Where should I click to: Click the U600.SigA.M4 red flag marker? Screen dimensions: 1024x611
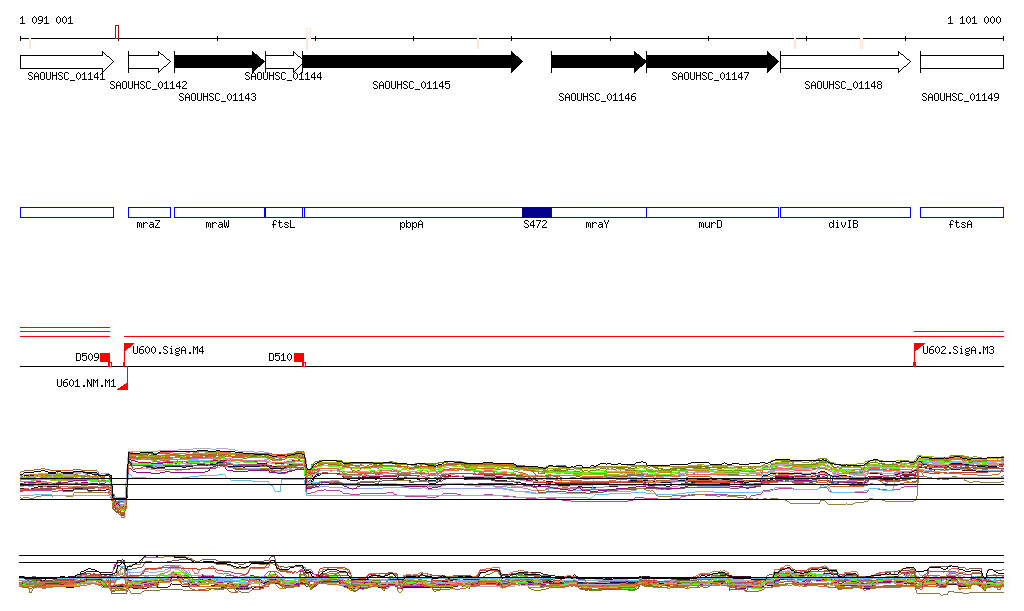pos(128,349)
